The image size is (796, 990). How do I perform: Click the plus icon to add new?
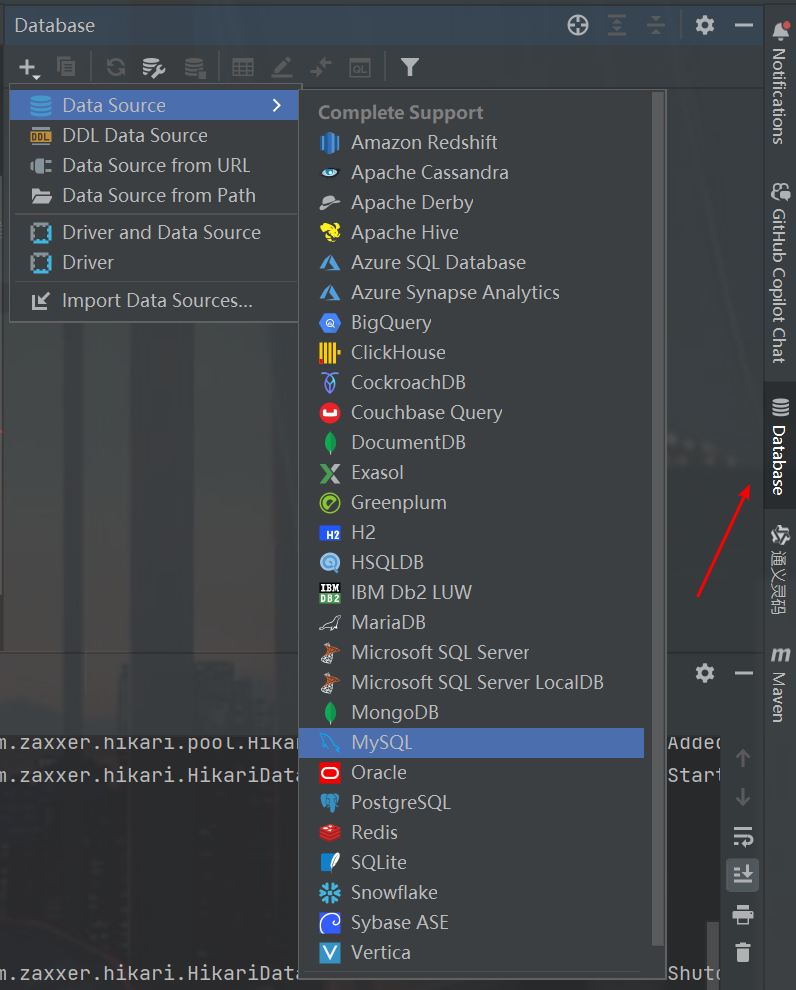tap(28, 68)
